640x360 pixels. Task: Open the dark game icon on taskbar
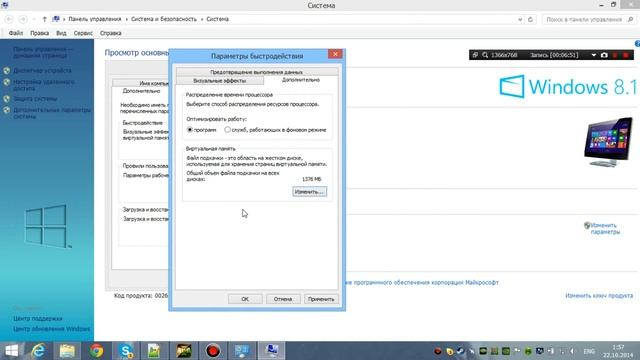click(x=184, y=351)
